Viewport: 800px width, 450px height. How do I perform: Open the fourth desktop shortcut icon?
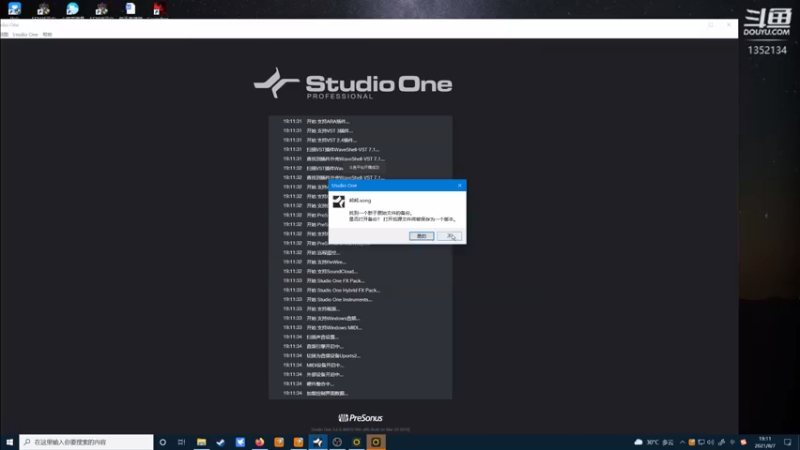tap(102, 9)
